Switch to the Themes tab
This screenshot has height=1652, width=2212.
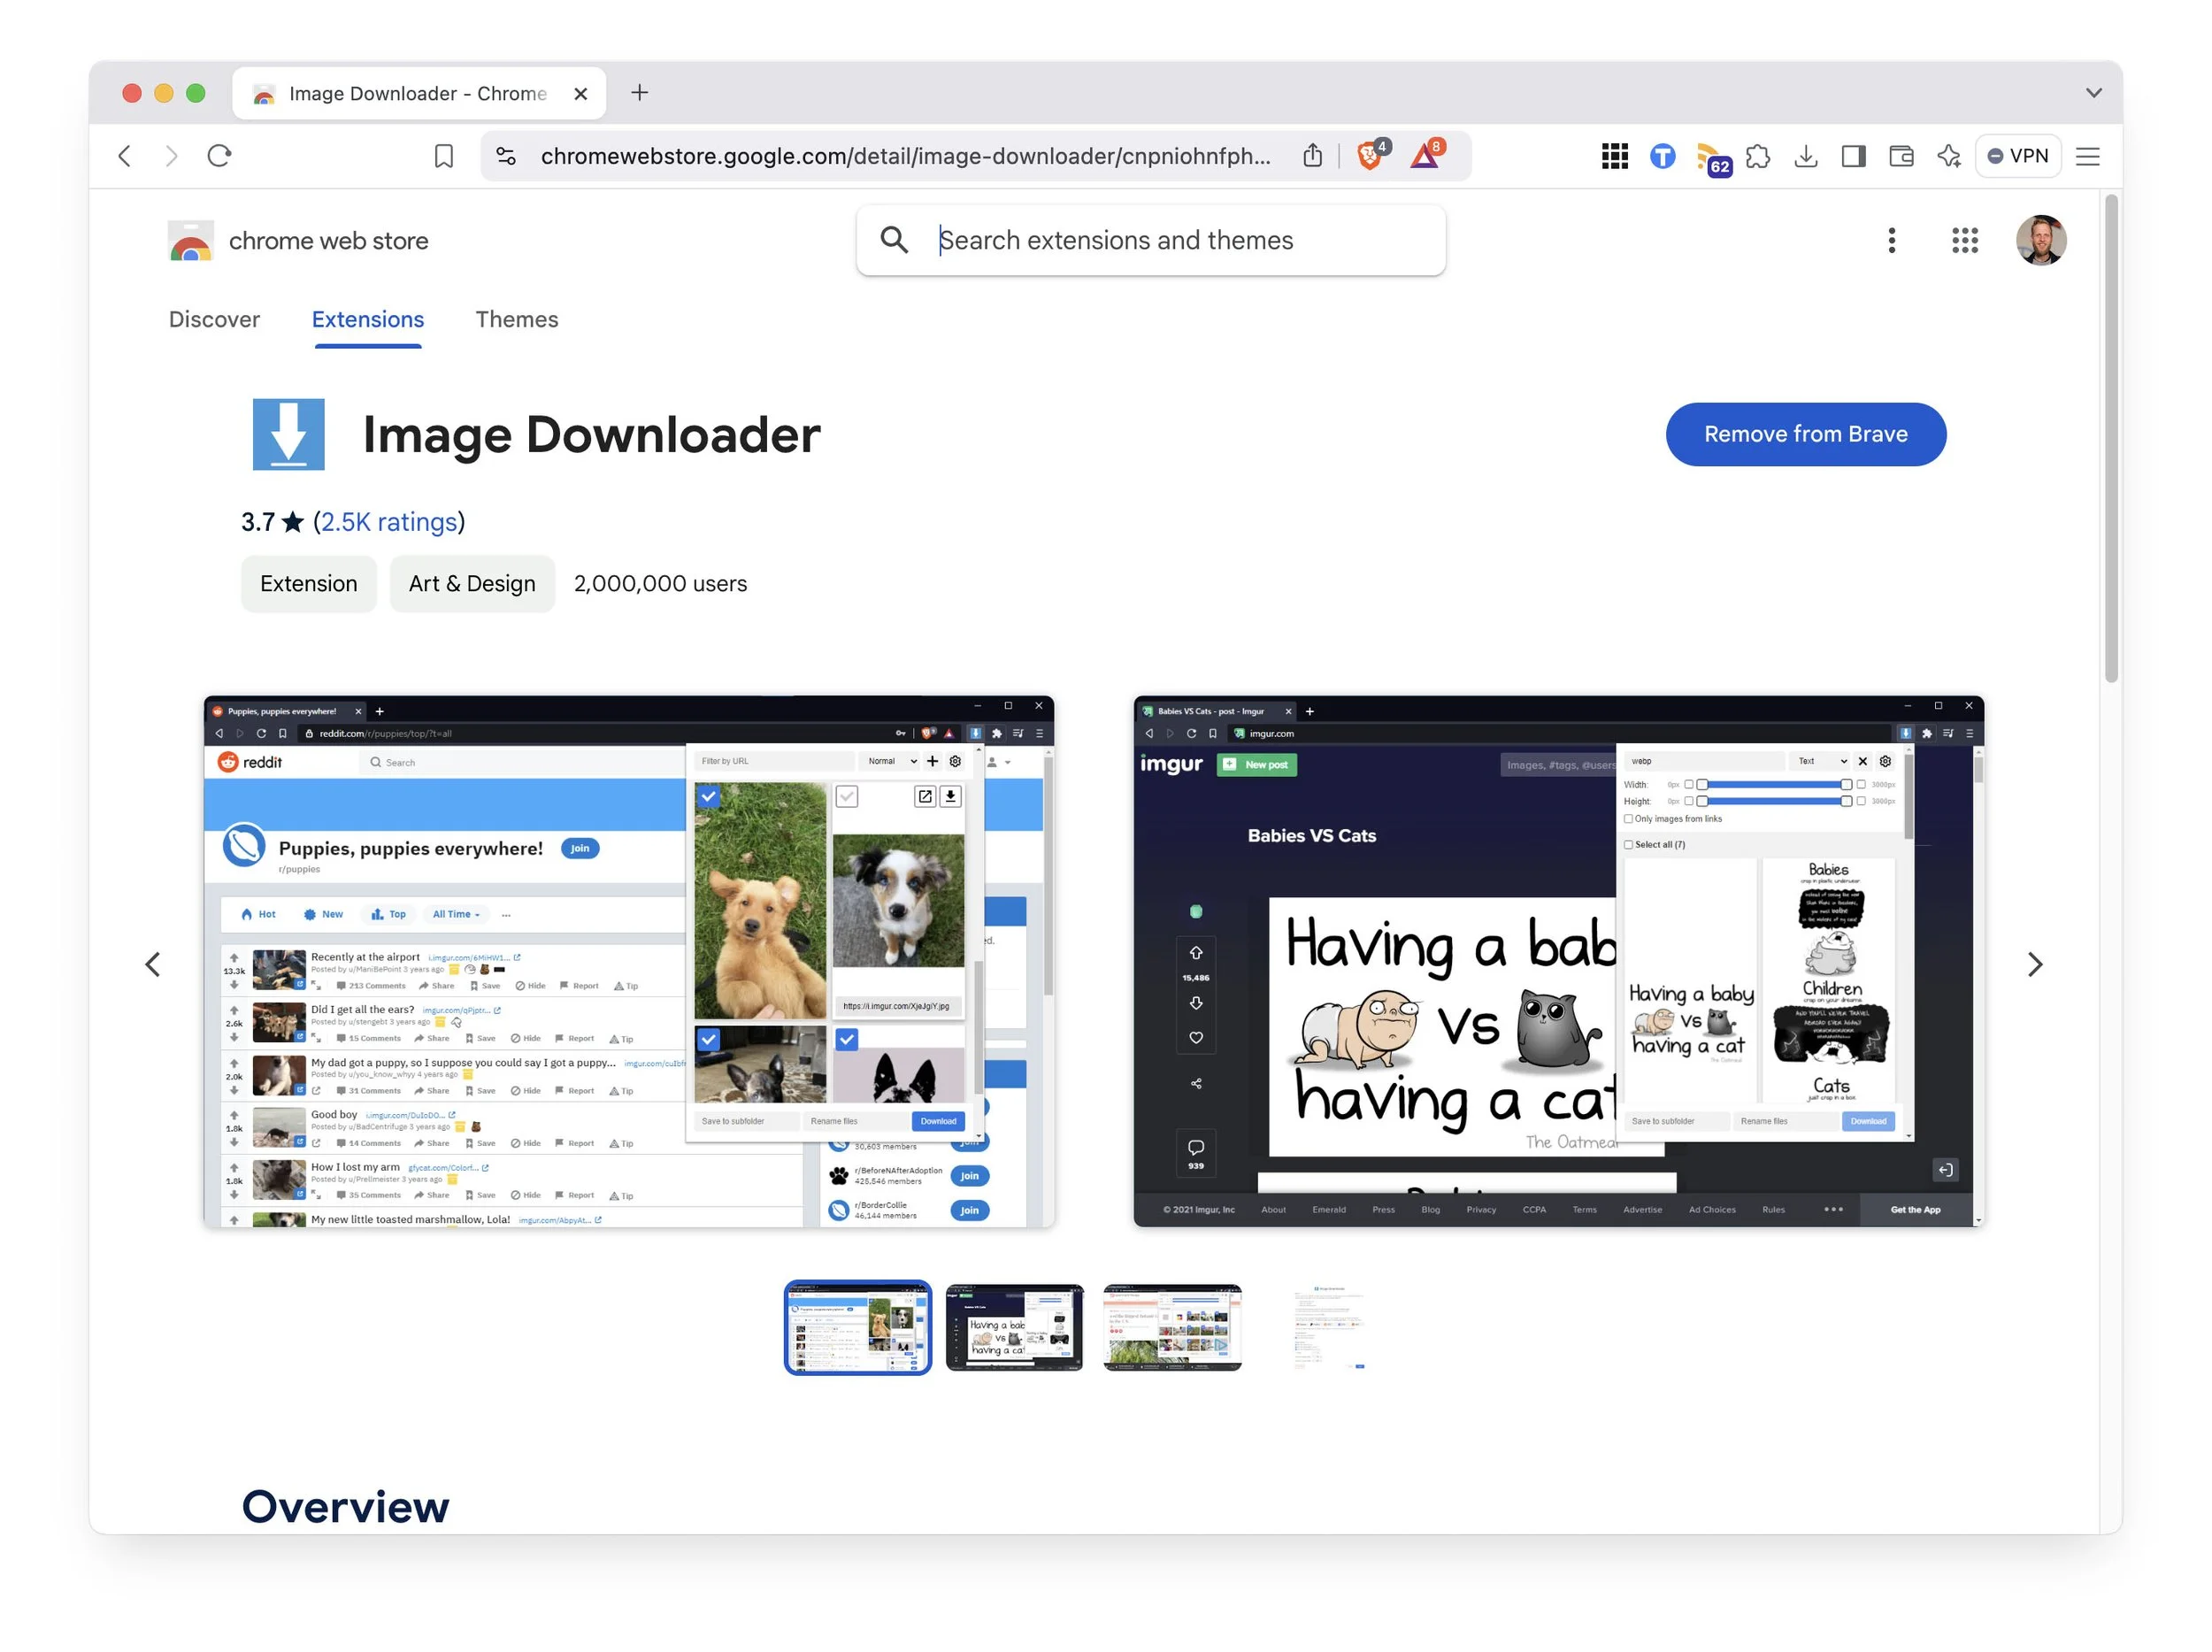(516, 319)
